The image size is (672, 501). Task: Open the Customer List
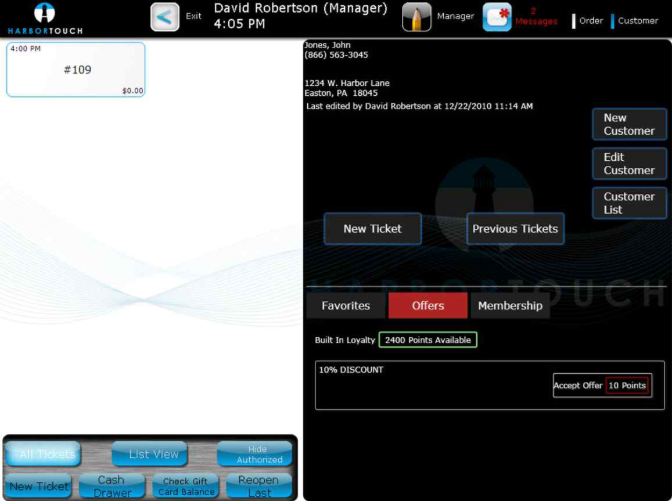[x=629, y=203]
